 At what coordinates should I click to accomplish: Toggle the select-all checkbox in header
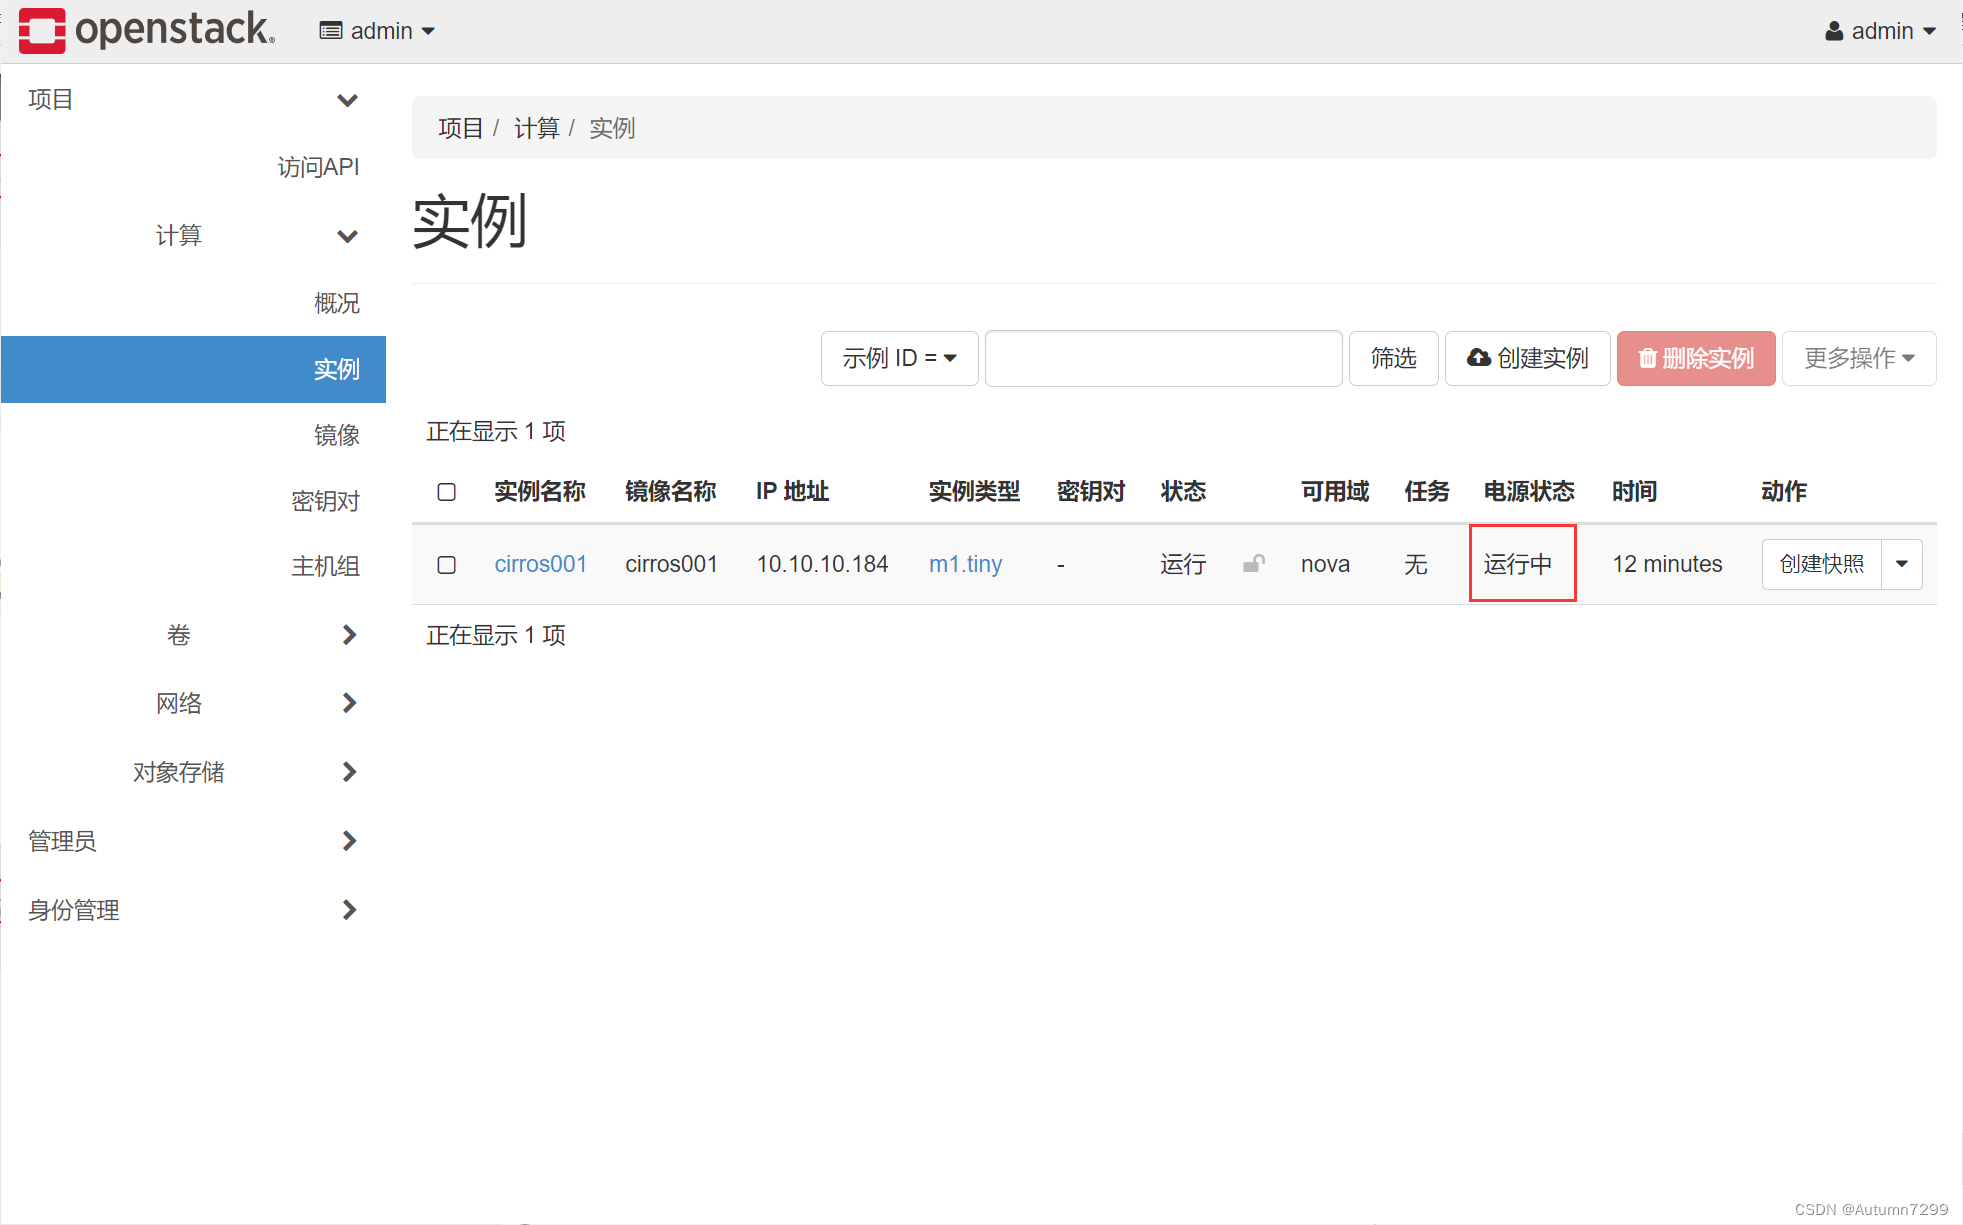pos(447,492)
